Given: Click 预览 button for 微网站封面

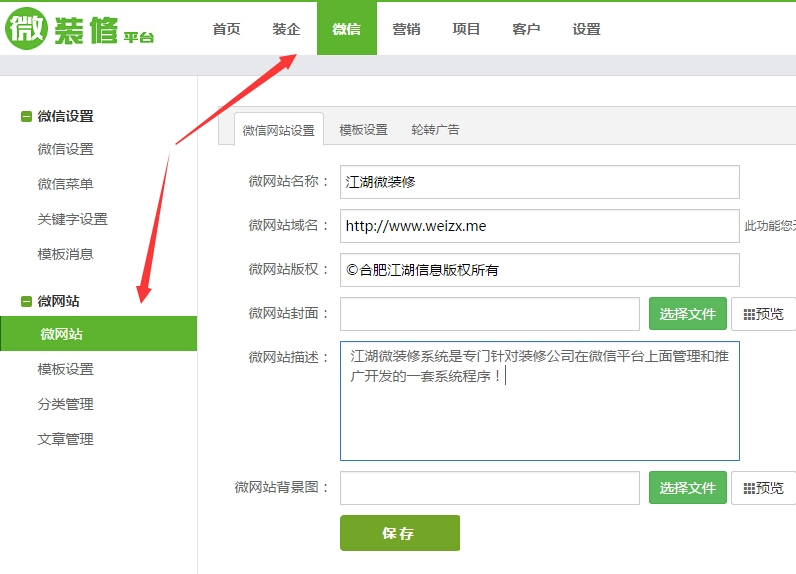Looking at the screenshot, I should click(764, 314).
